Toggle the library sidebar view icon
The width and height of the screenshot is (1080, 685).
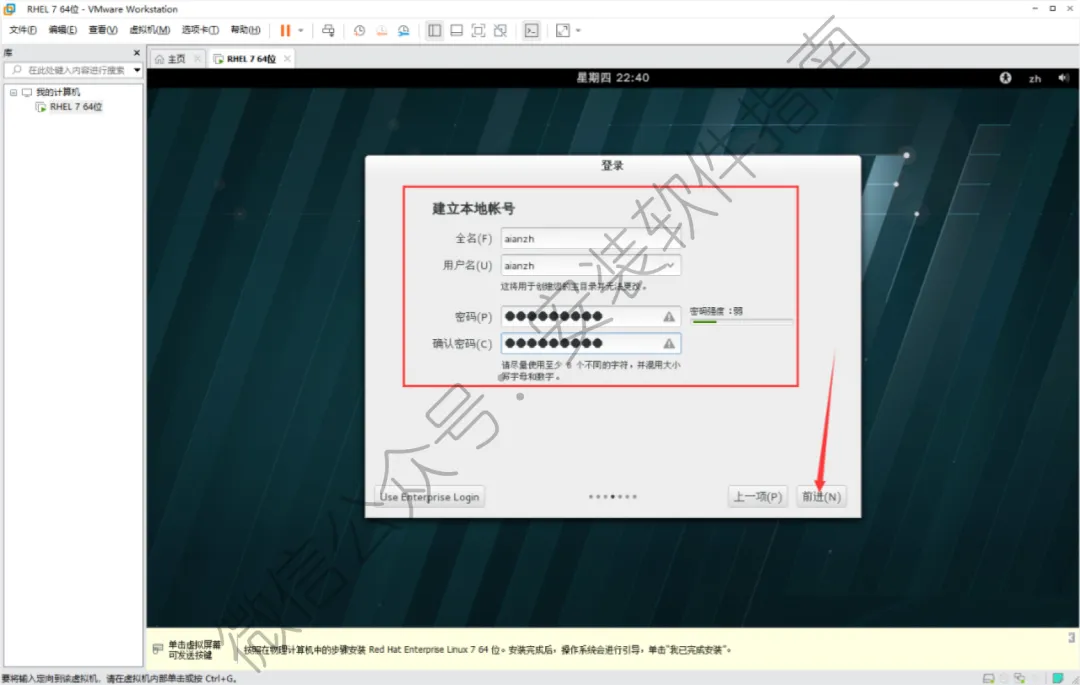pyautogui.click(x=435, y=30)
